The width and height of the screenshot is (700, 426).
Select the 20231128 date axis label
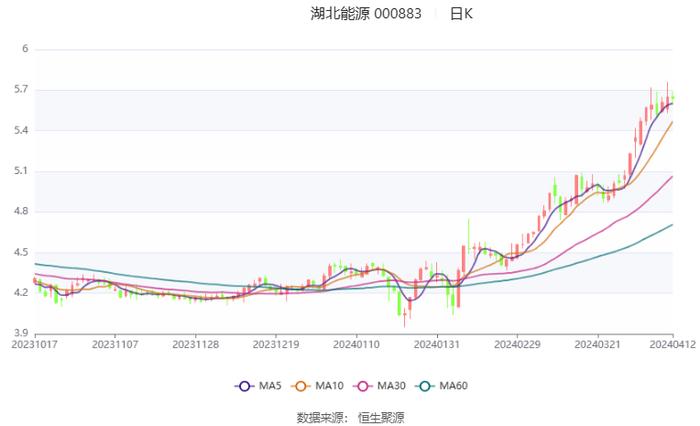[196, 345]
